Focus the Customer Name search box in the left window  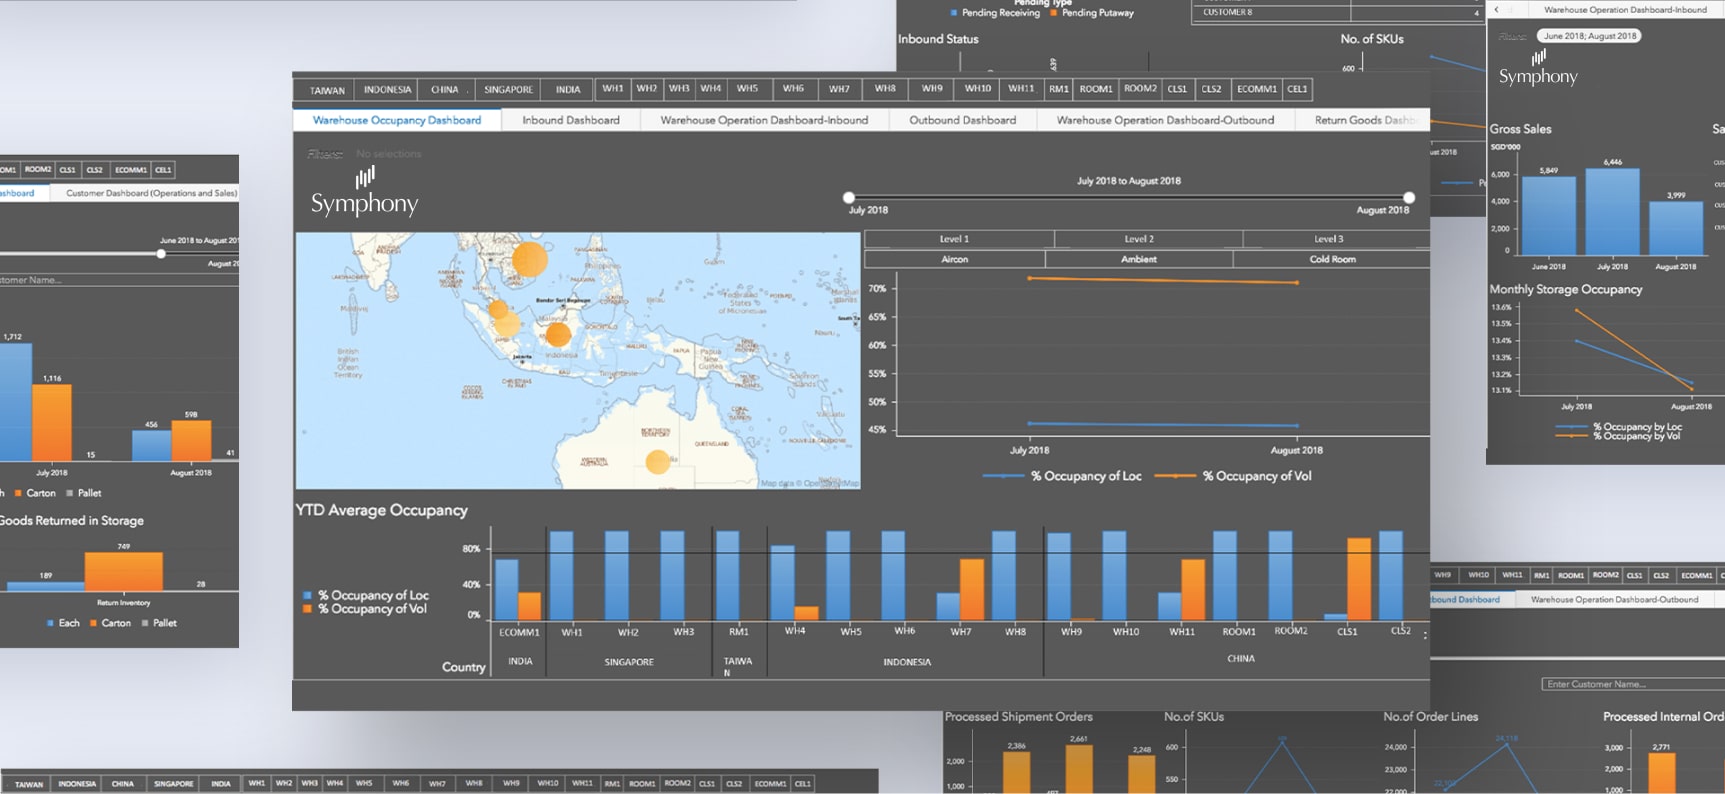click(119, 280)
